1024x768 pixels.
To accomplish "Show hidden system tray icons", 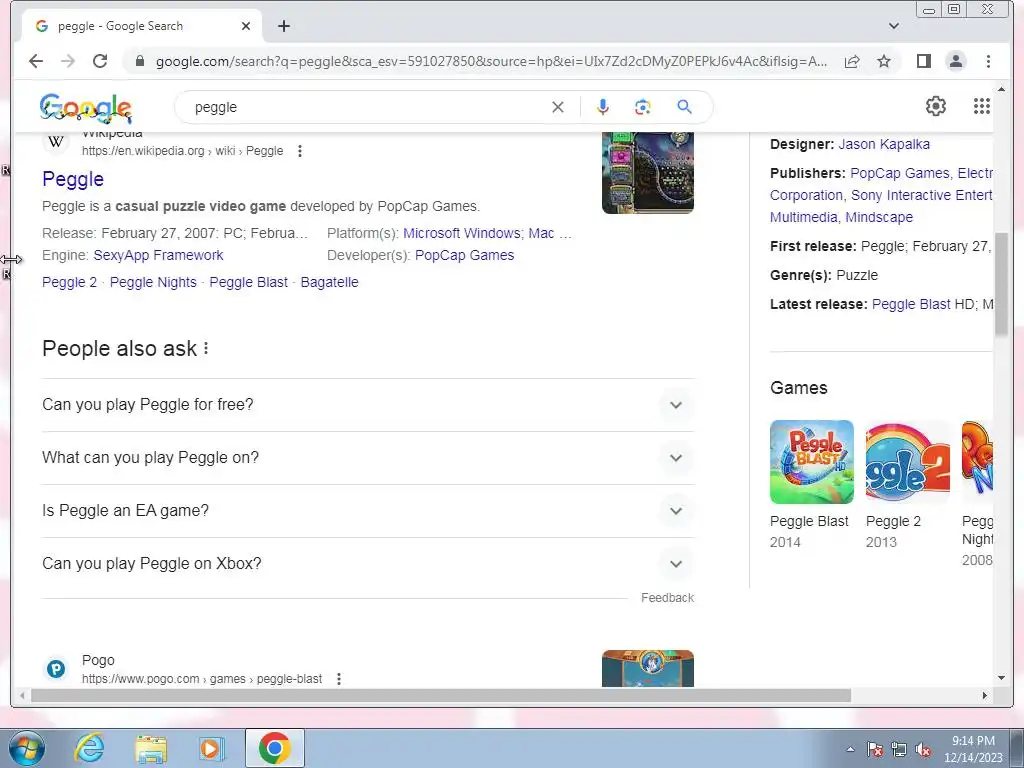I will tap(850, 749).
